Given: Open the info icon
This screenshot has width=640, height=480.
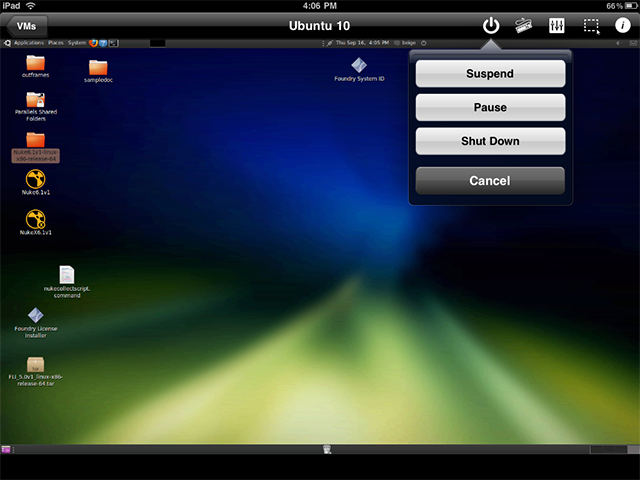Looking at the screenshot, I should 622,25.
